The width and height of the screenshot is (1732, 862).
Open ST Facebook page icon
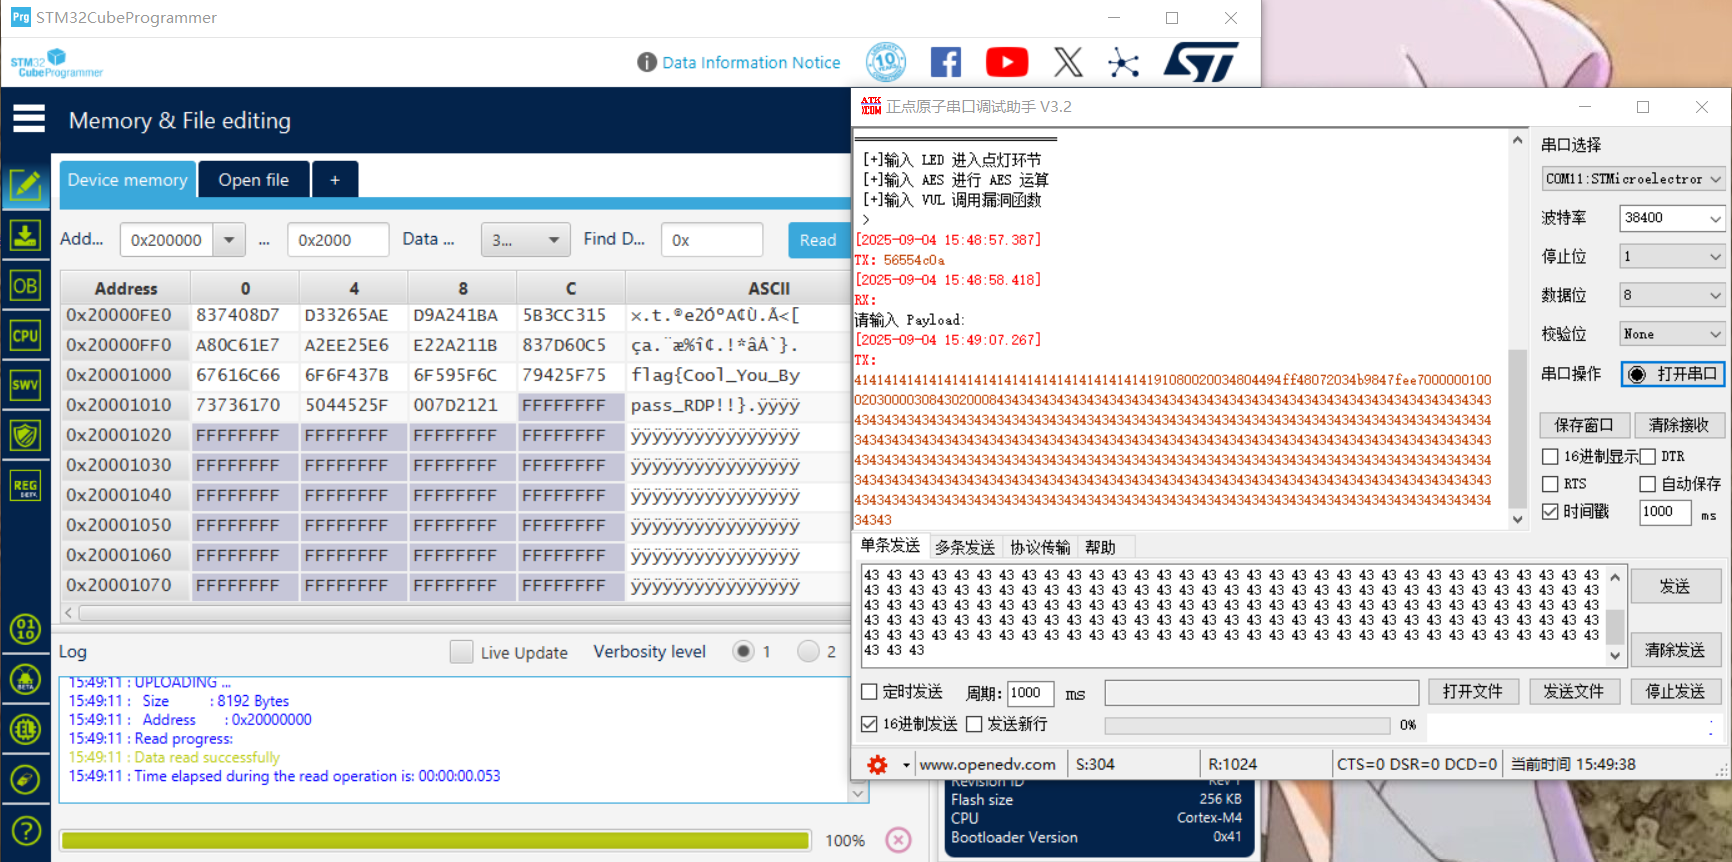click(945, 62)
